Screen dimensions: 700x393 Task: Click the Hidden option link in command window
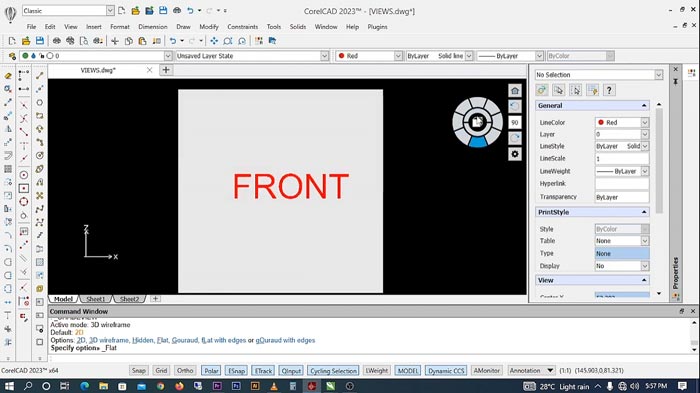coord(143,340)
